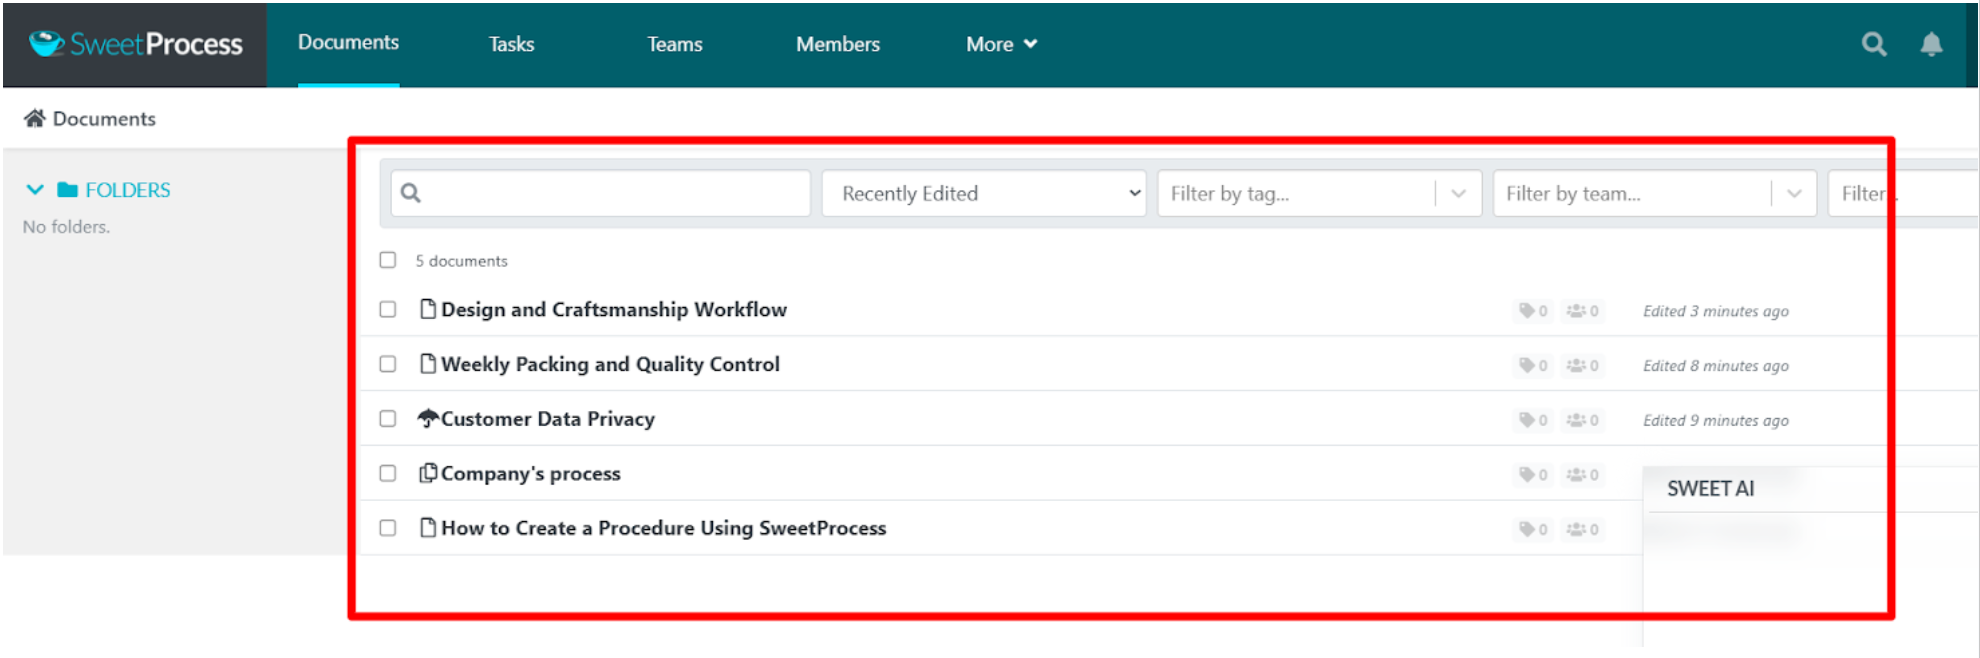This screenshot has width=1980, height=658.
Task: Click magnifier icon inside document search box
Action: pyautogui.click(x=411, y=193)
